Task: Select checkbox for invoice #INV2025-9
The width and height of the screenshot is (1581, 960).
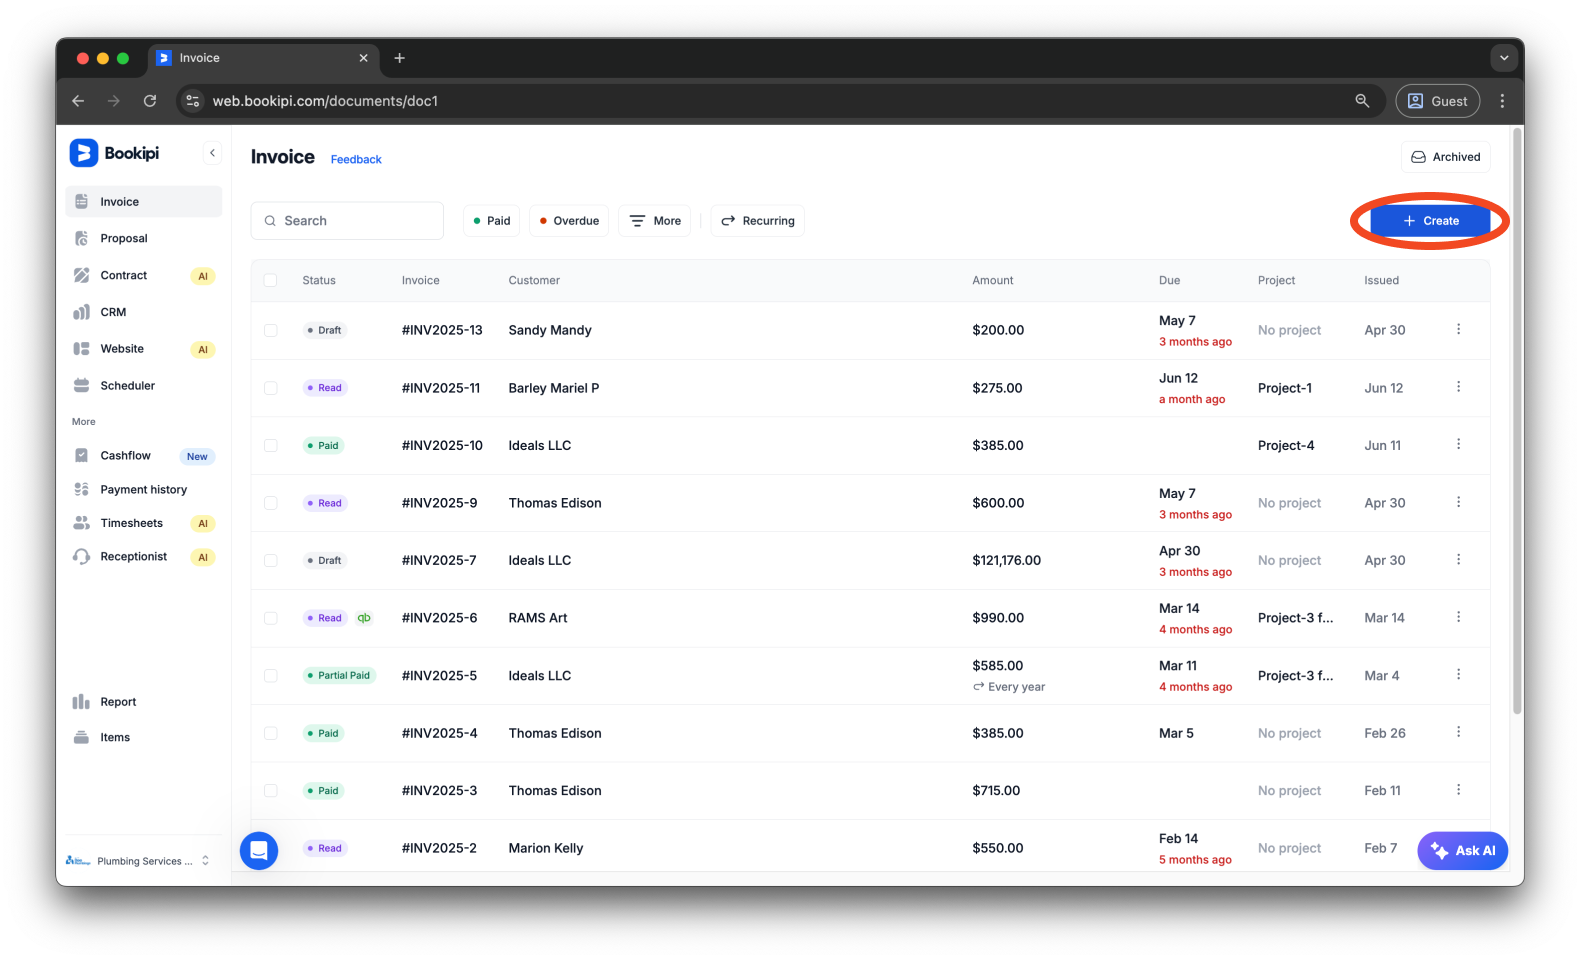Action: coord(271,503)
